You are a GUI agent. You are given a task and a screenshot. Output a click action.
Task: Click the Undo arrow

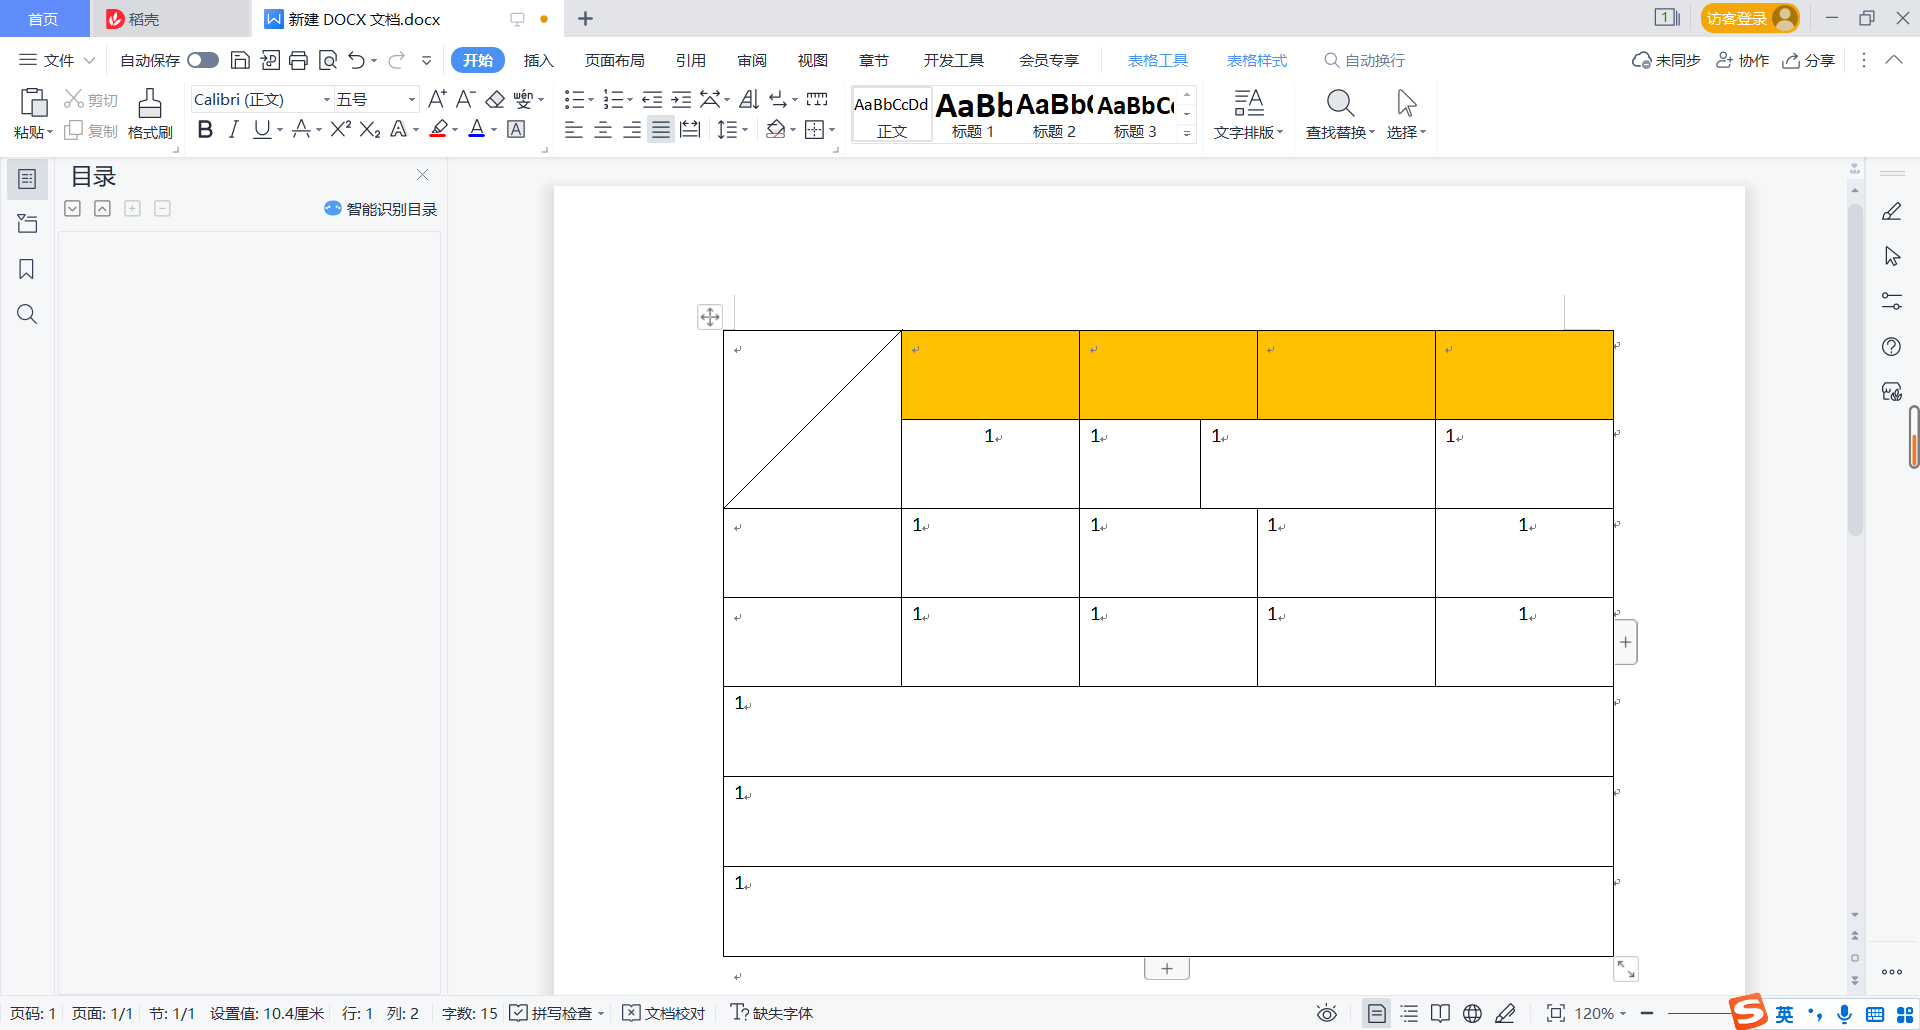(x=357, y=60)
